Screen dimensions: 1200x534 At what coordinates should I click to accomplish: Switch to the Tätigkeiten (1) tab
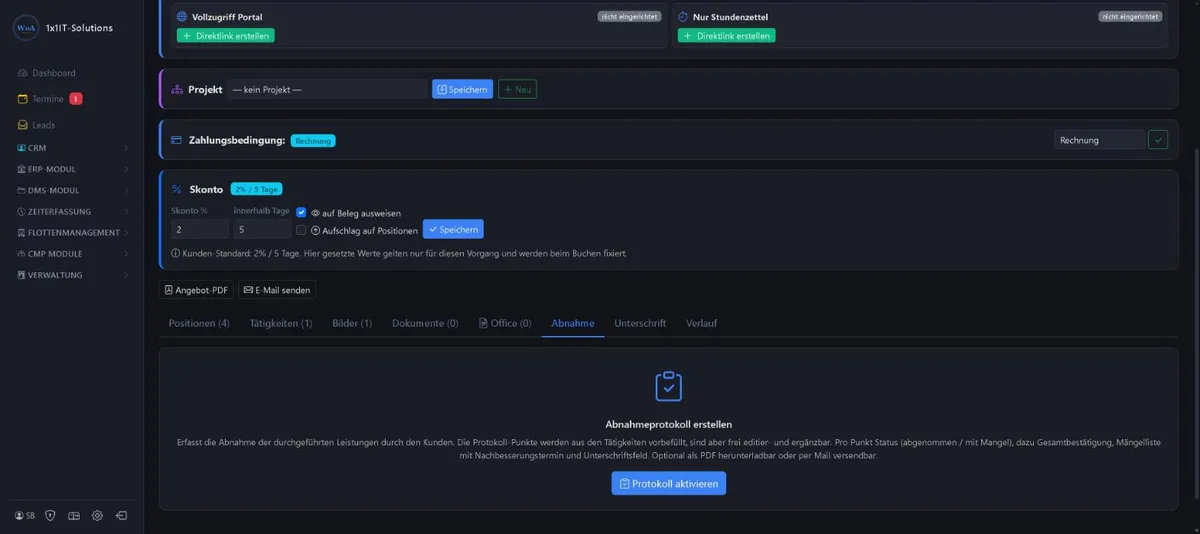281,323
